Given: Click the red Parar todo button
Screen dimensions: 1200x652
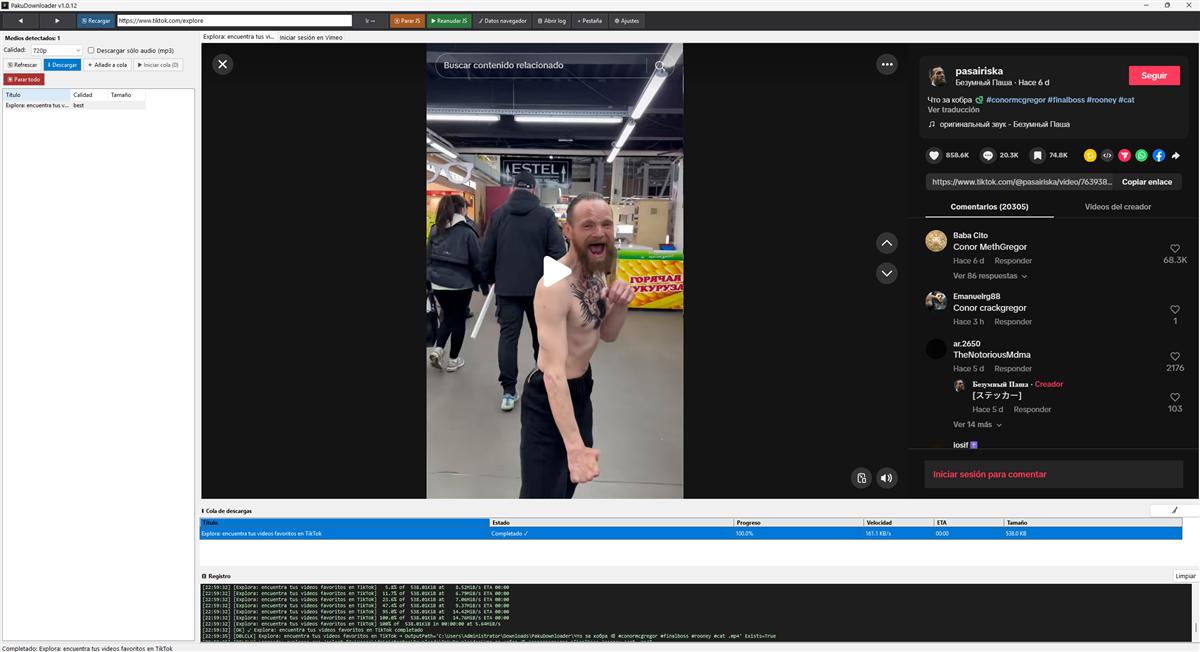Looking at the screenshot, I should 24,79.
